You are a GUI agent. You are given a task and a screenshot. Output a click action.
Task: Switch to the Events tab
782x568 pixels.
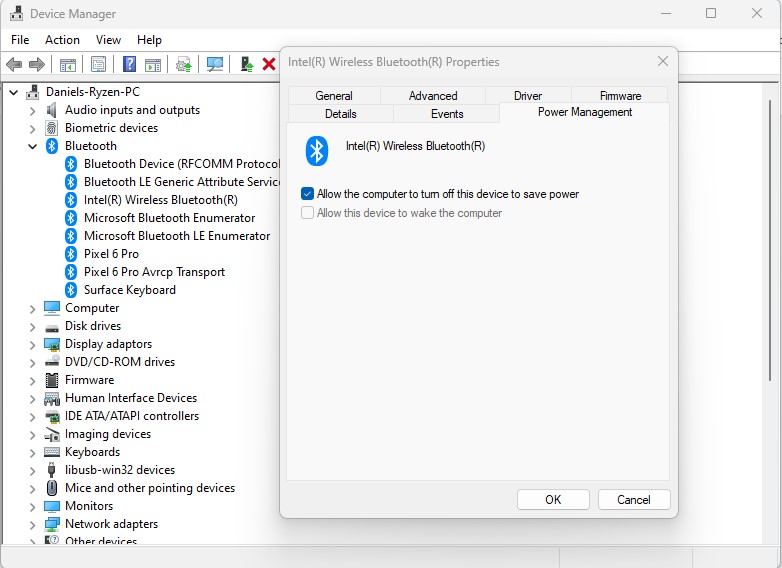[447, 114]
